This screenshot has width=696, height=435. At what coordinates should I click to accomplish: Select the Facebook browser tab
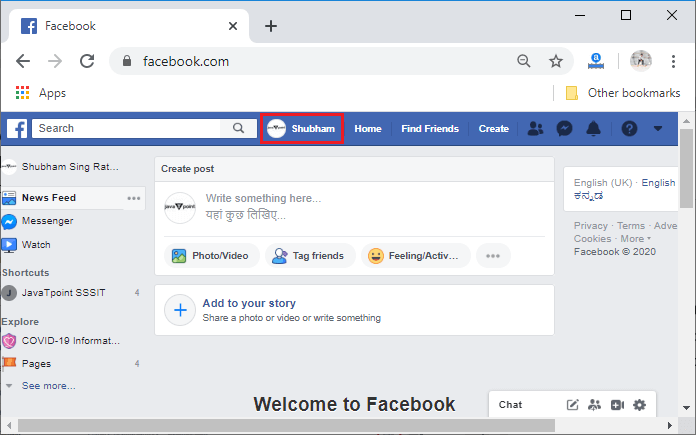129,26
